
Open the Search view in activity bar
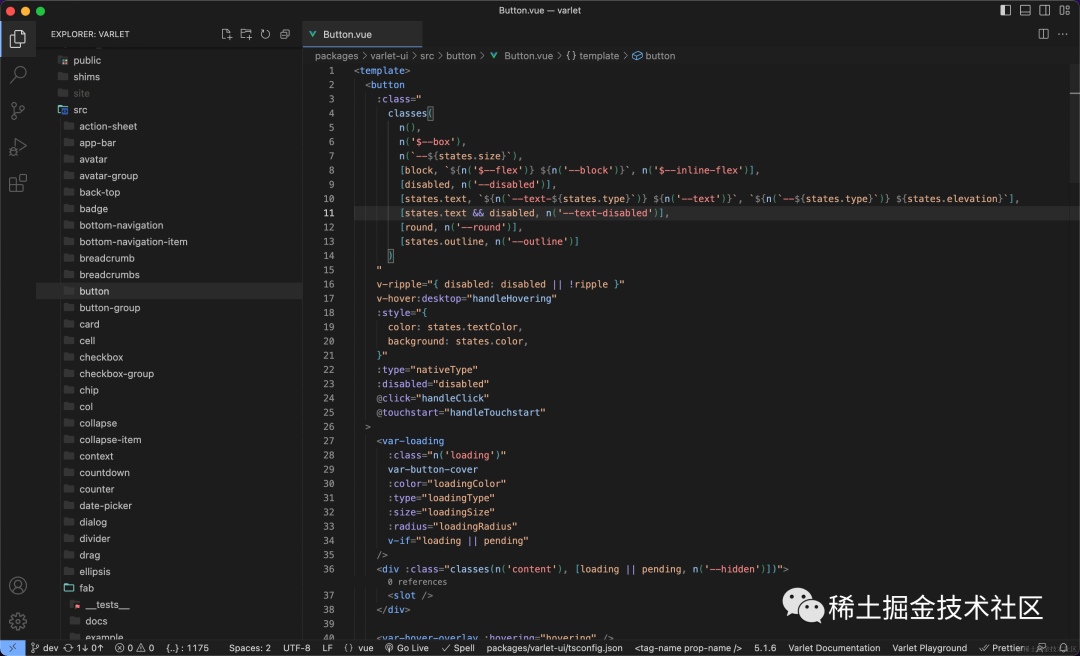[x=18, y=74]
